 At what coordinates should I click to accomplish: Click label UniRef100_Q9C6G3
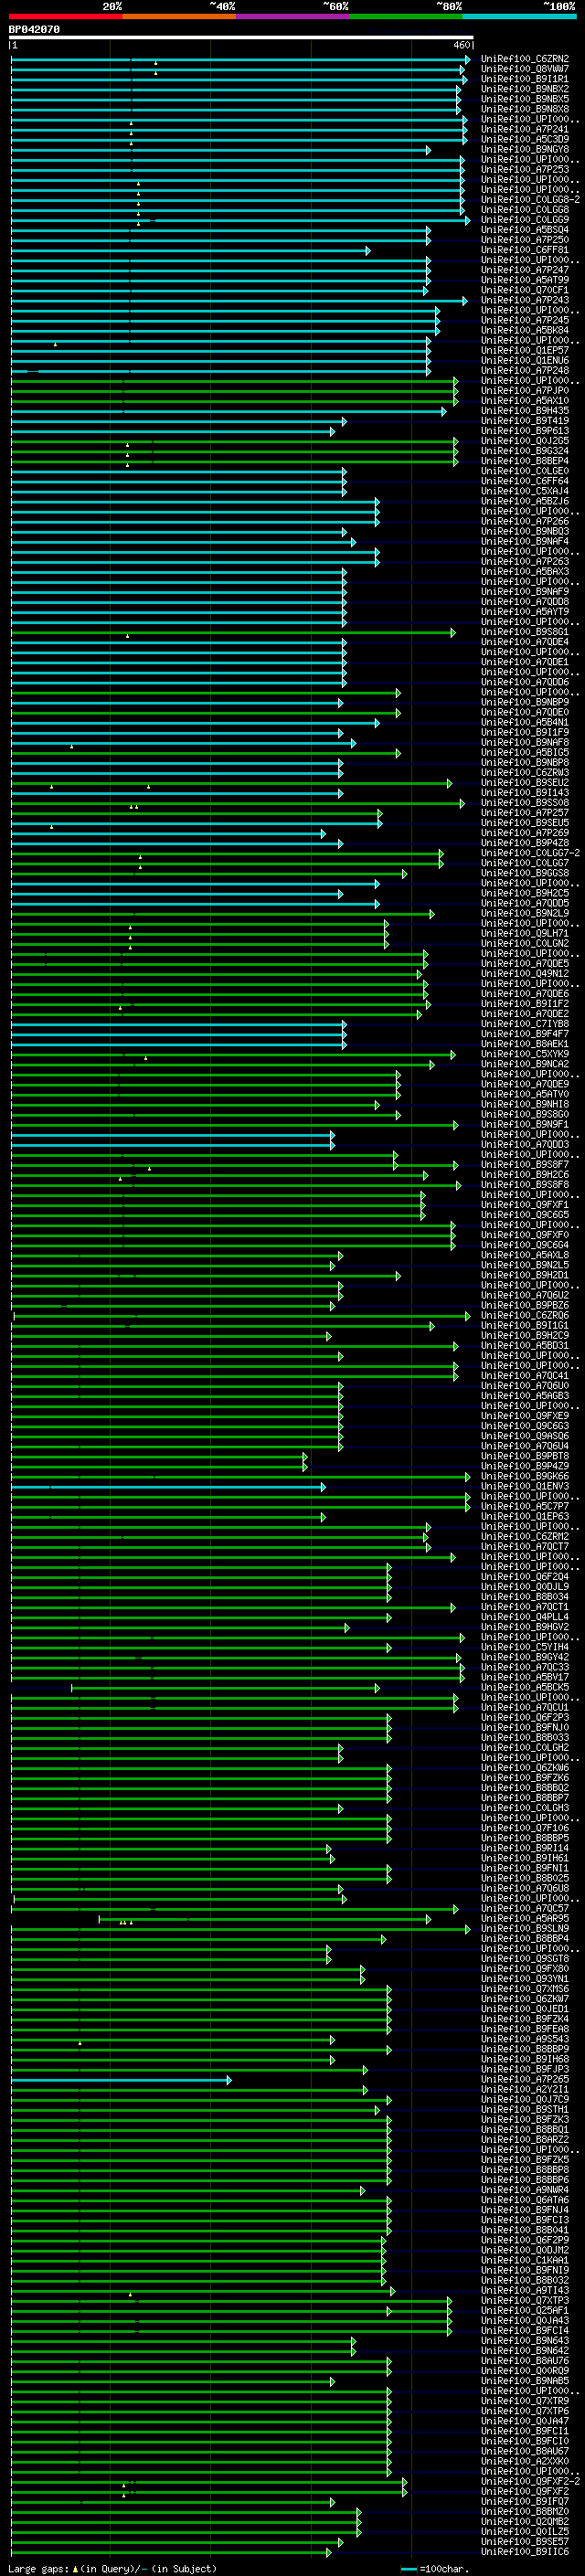(x=525, y=1426)
